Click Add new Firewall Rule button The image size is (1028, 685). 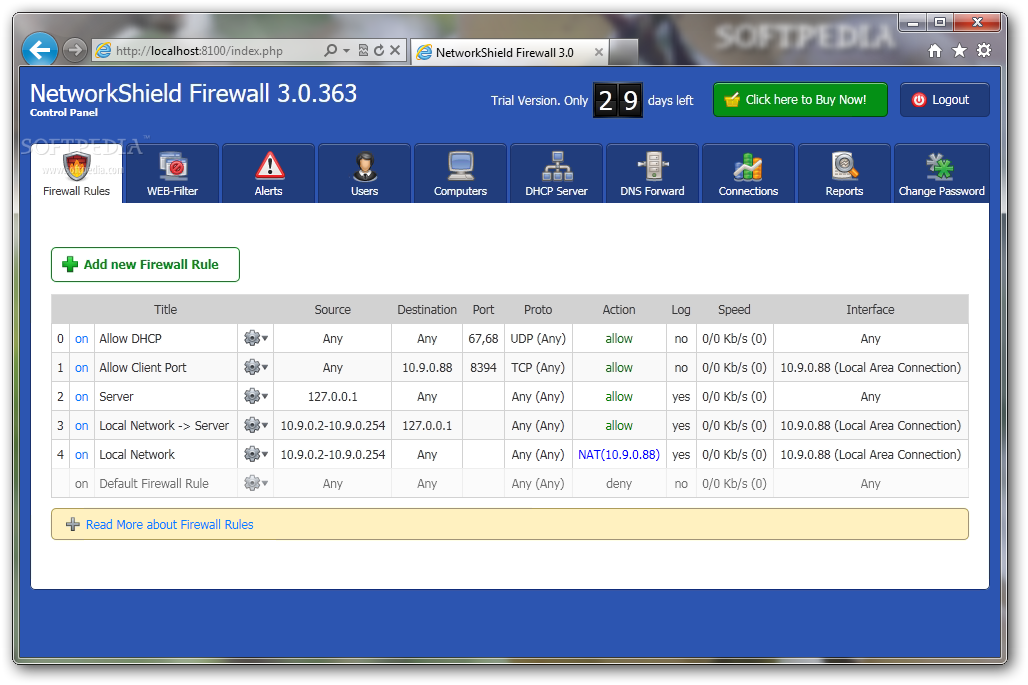[146, 264]
